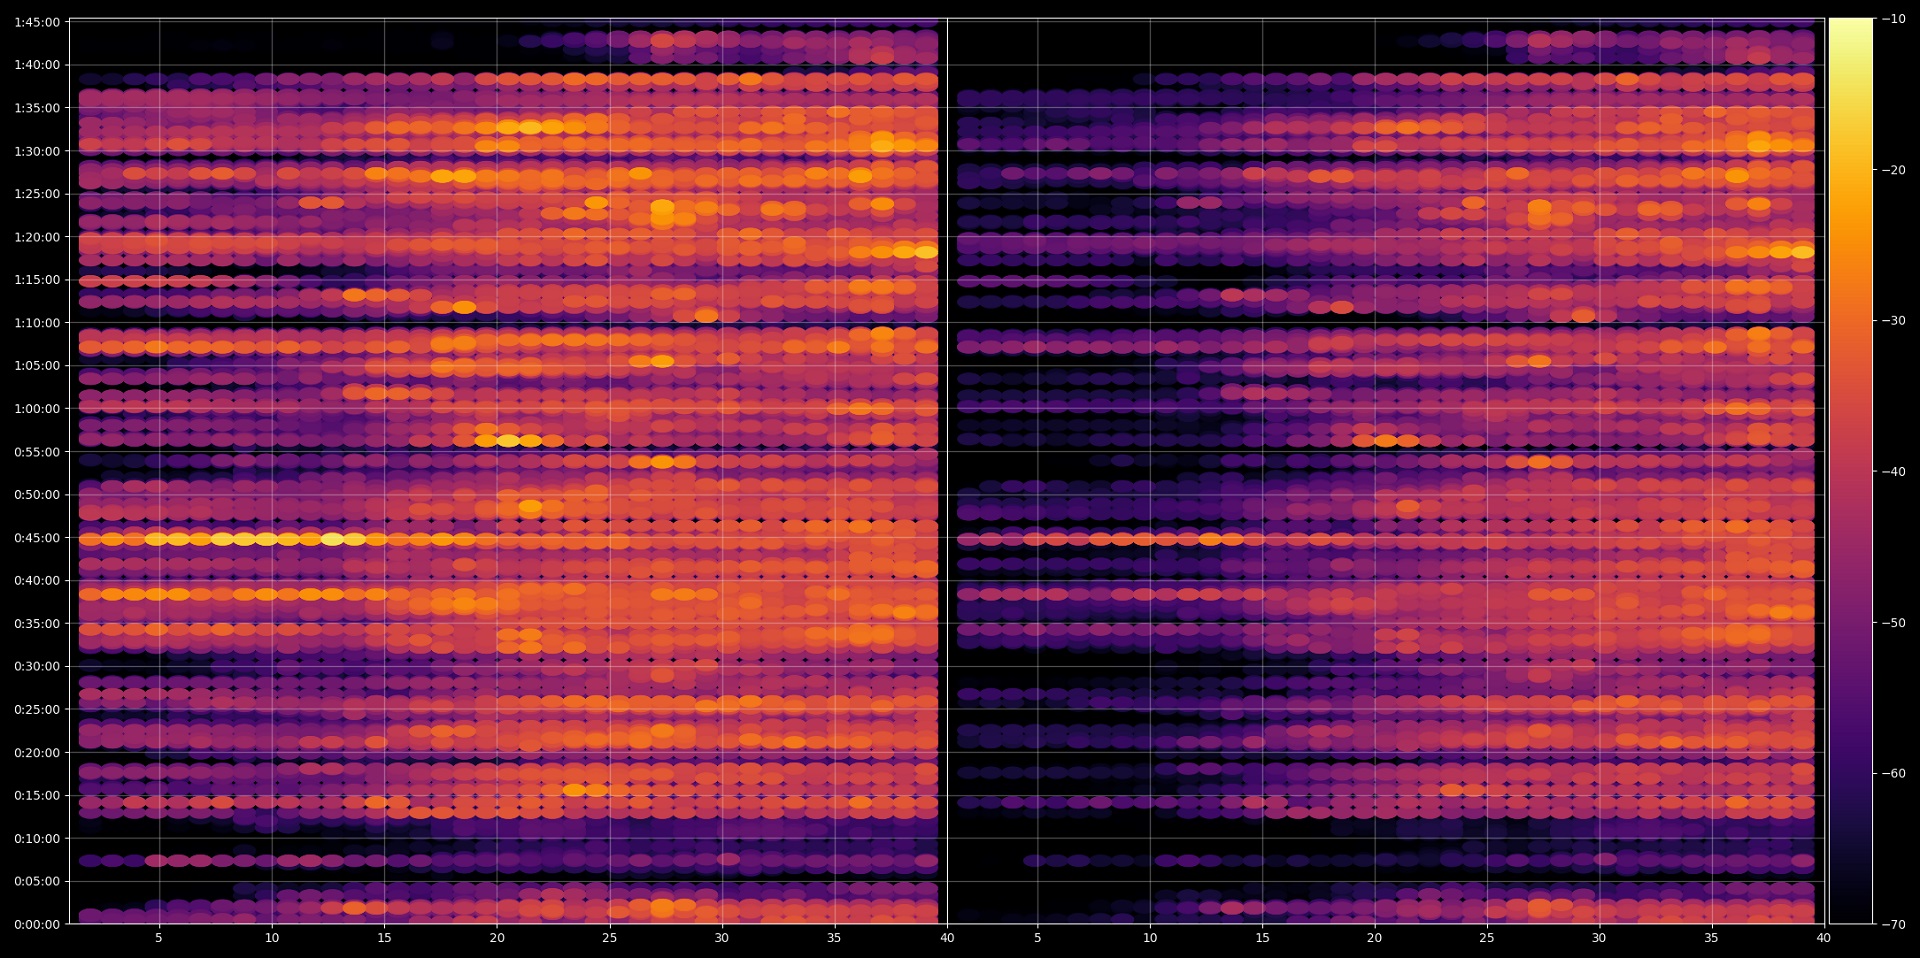This screenshot has width=1920, height=958.
Task: Click the 1:15:00 y-axis time label
Action: point(37,280)
